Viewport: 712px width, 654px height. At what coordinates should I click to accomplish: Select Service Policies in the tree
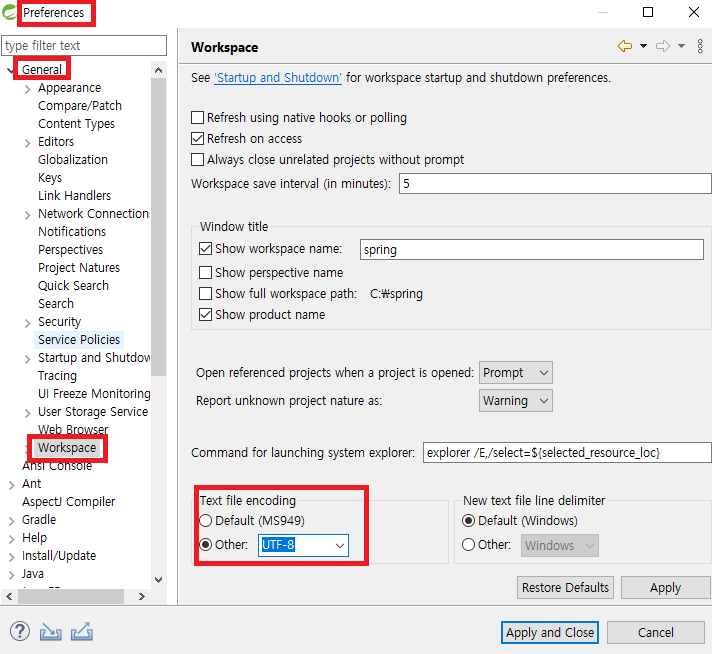point(79,339)
